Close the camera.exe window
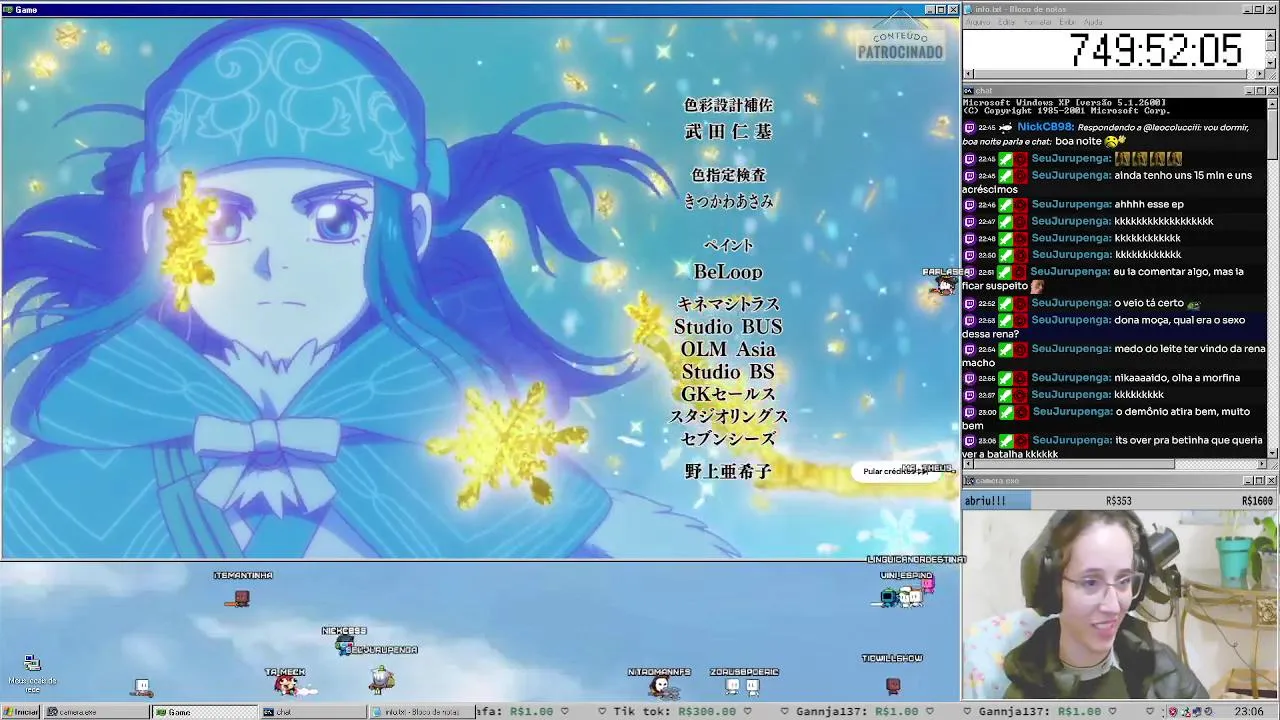 (1272, 481)
